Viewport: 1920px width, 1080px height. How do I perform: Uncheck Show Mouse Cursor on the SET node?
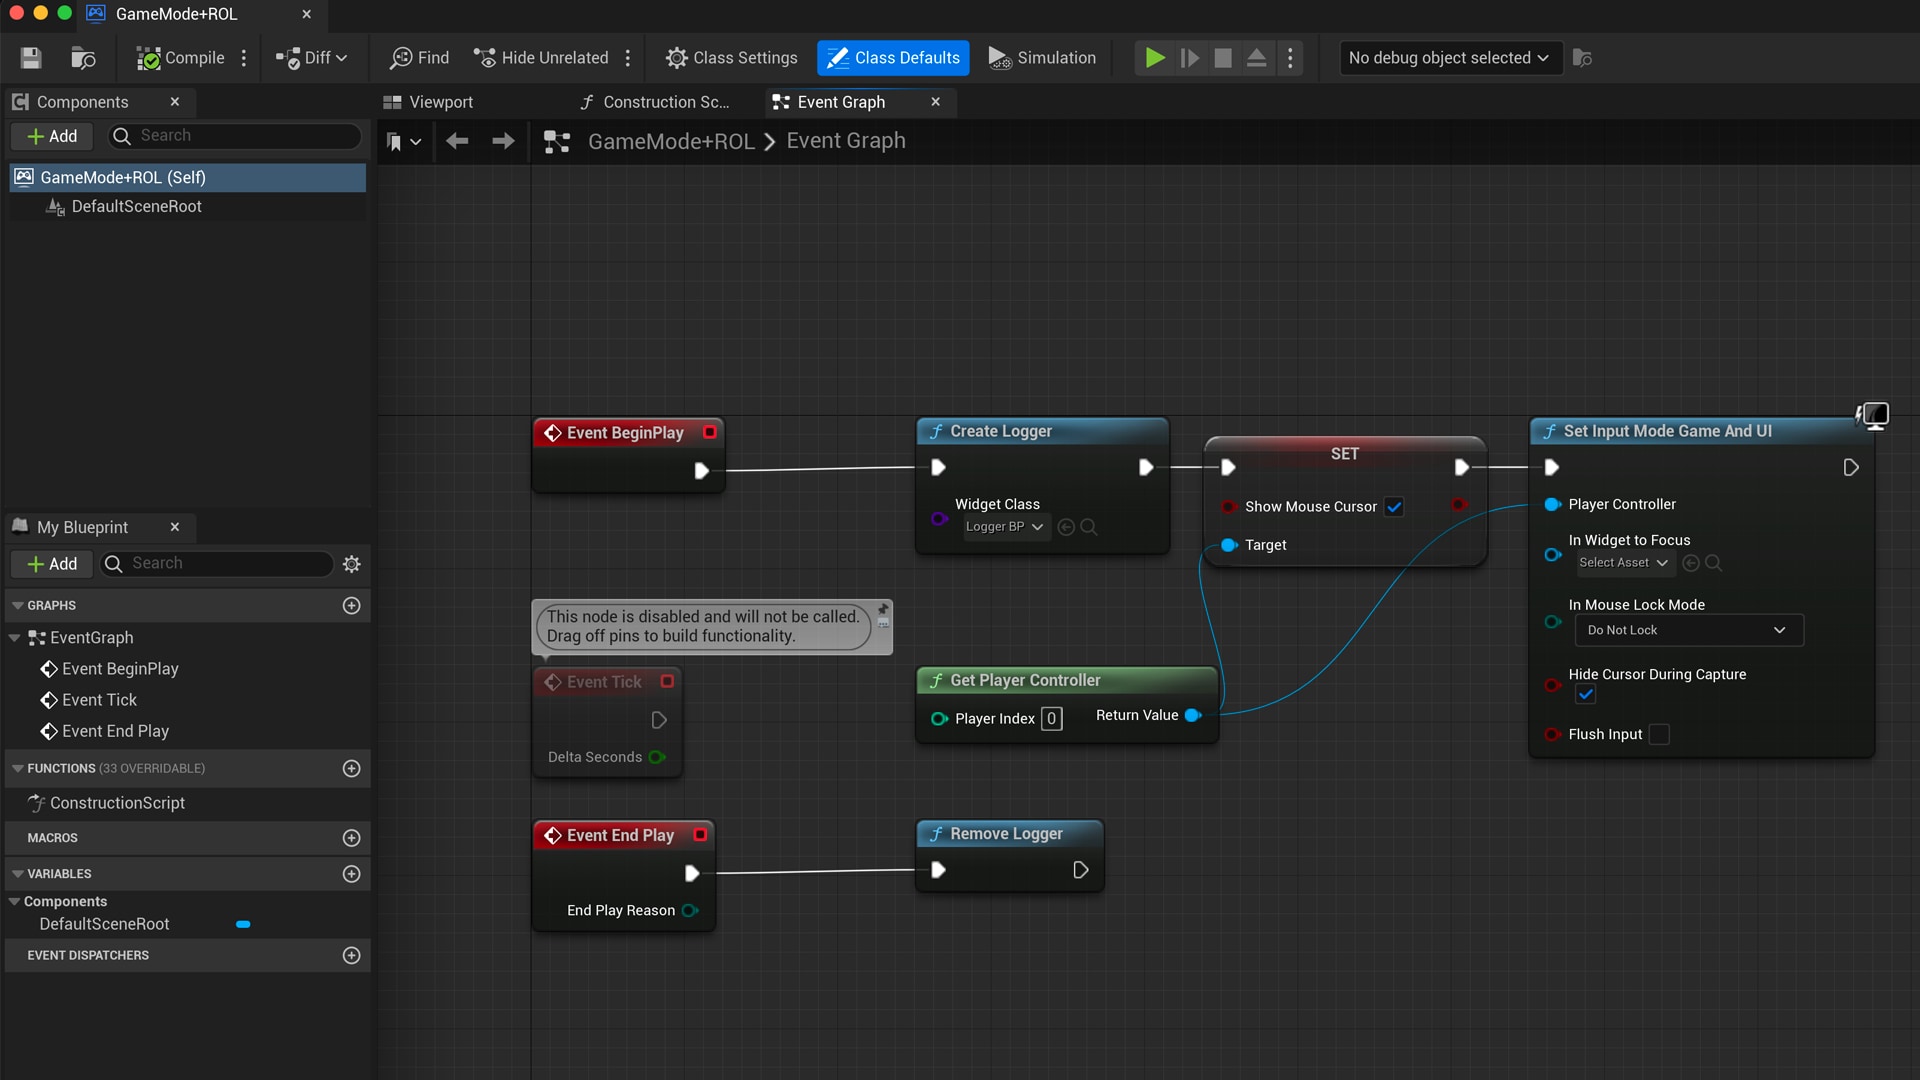(1394, 506)
